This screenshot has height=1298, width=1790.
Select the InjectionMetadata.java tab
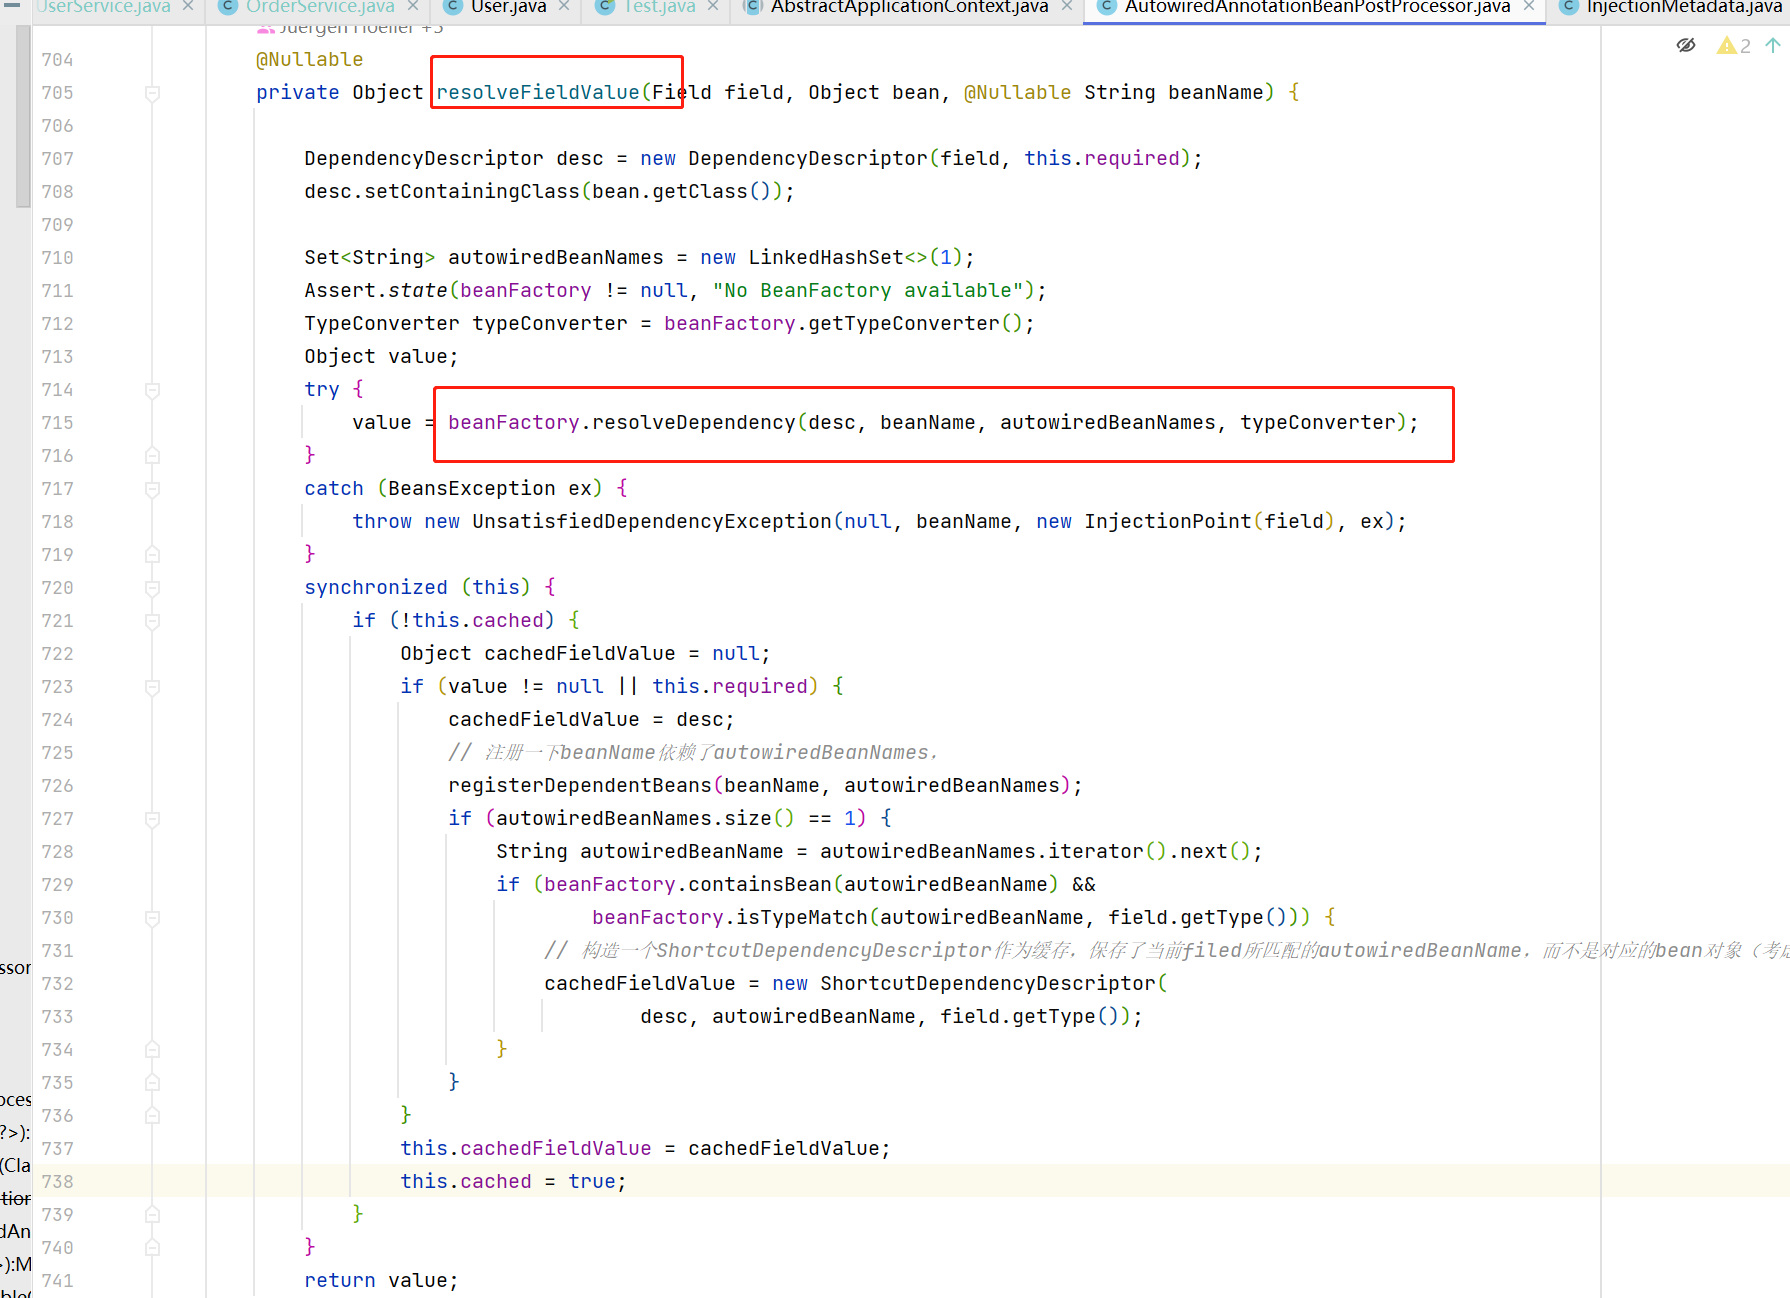point(1683,7)
